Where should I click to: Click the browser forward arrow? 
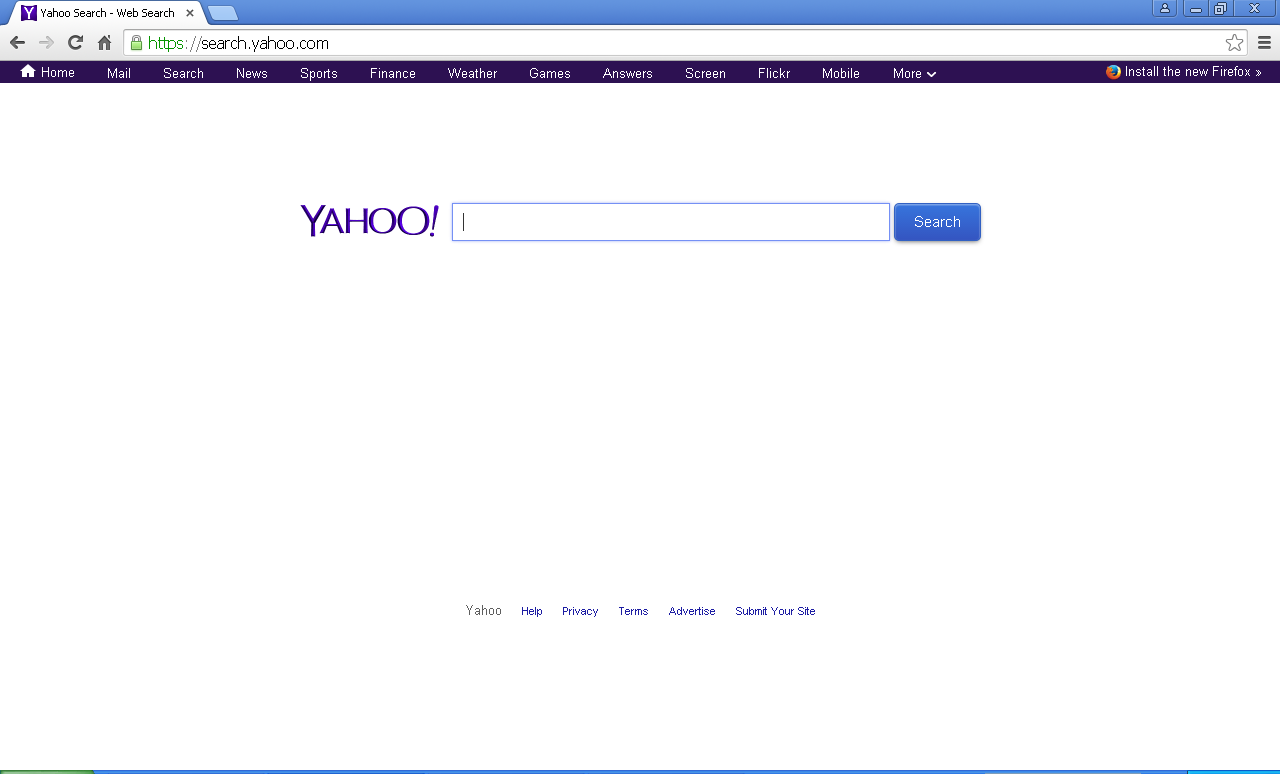click(46, 43)
